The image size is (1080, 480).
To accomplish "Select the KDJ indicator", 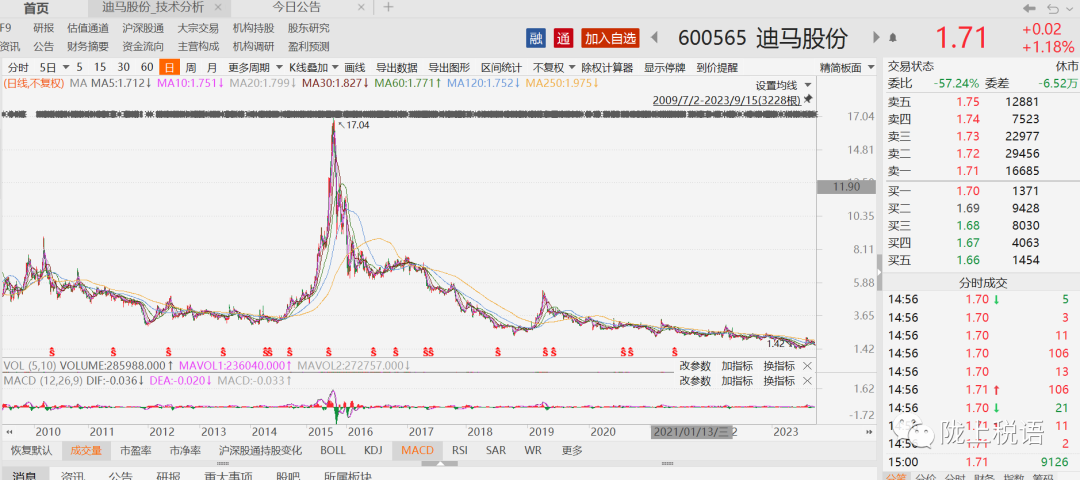I will point(373,450).
